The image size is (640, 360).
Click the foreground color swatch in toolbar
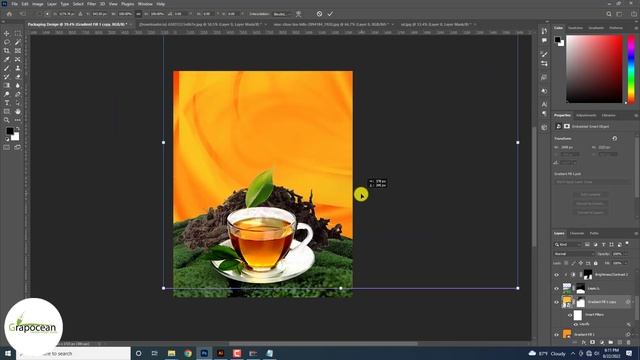click(x=9, y=131)
